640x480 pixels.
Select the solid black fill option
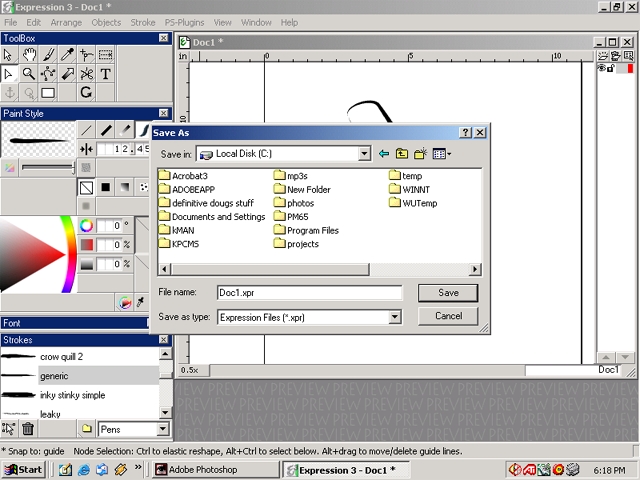[x=106, y=187]
